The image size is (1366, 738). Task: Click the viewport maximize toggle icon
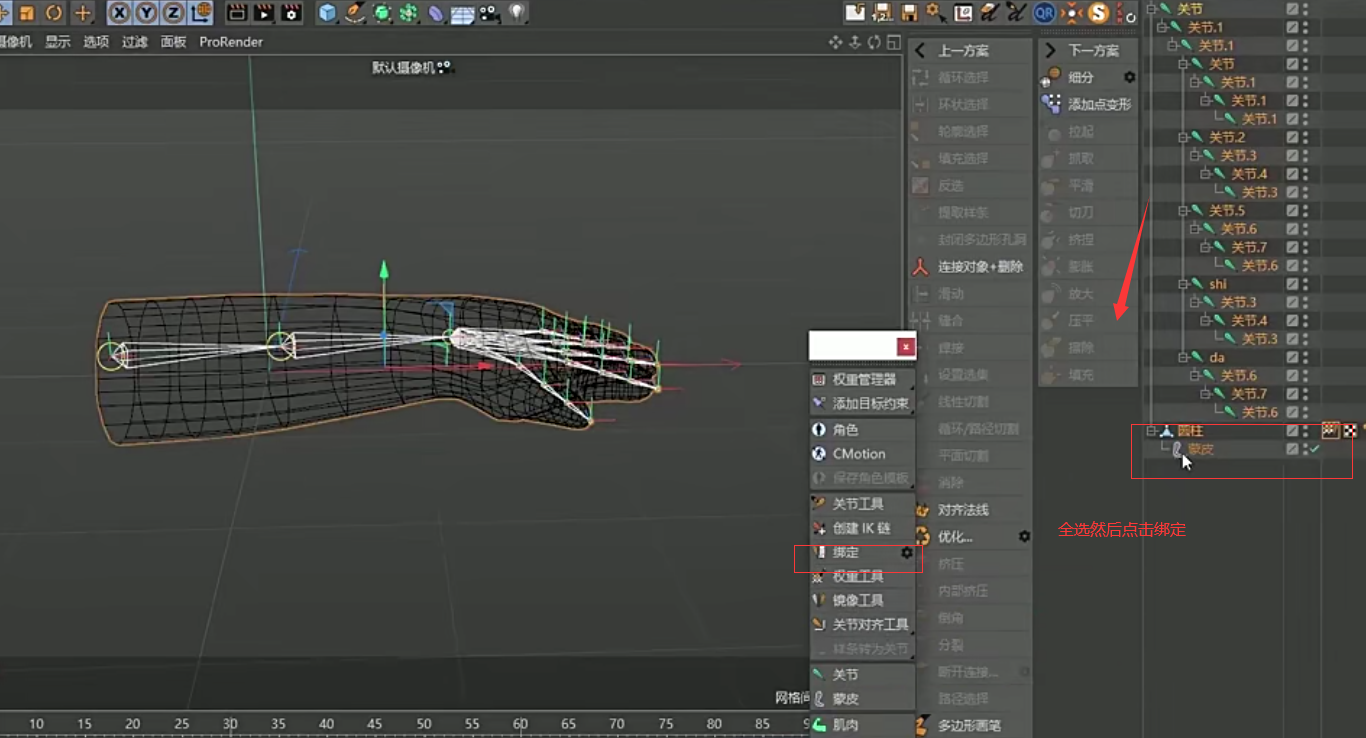pos(892,42)
